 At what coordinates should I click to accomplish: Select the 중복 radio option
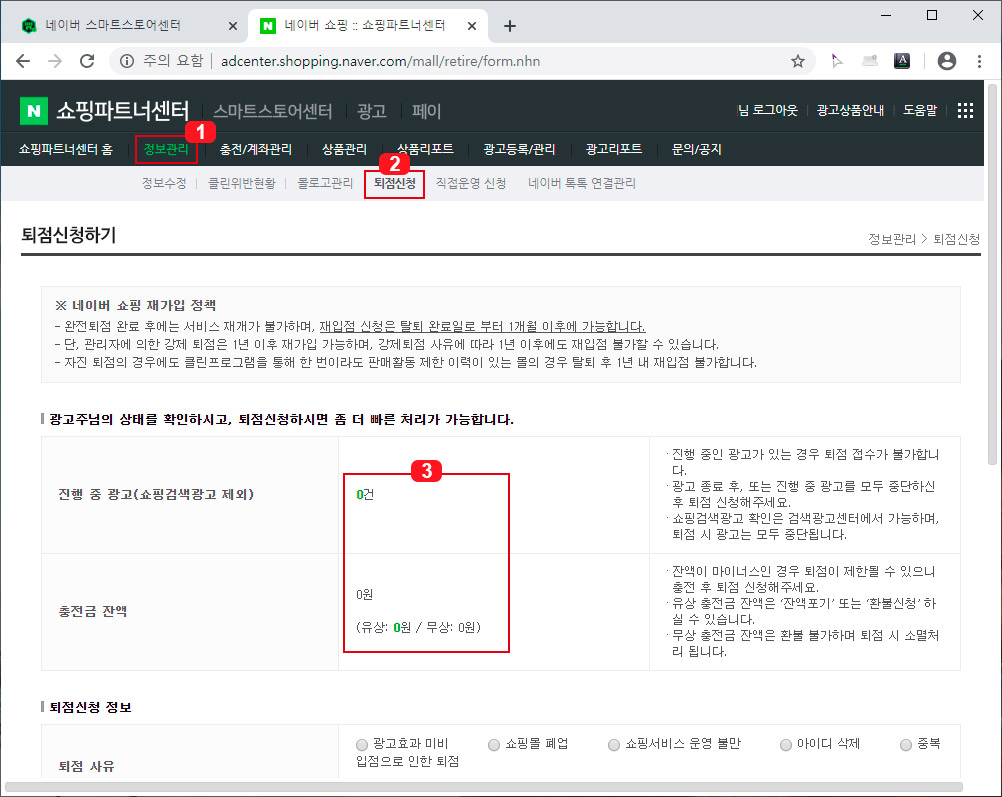(x=905, y=745)
